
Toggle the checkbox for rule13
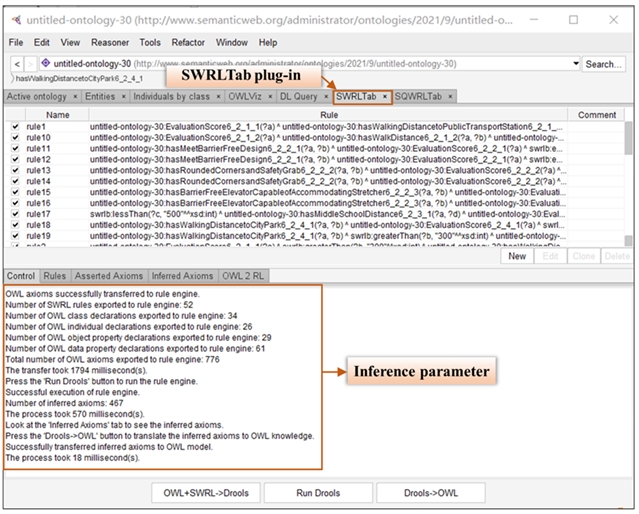(14, 170)
